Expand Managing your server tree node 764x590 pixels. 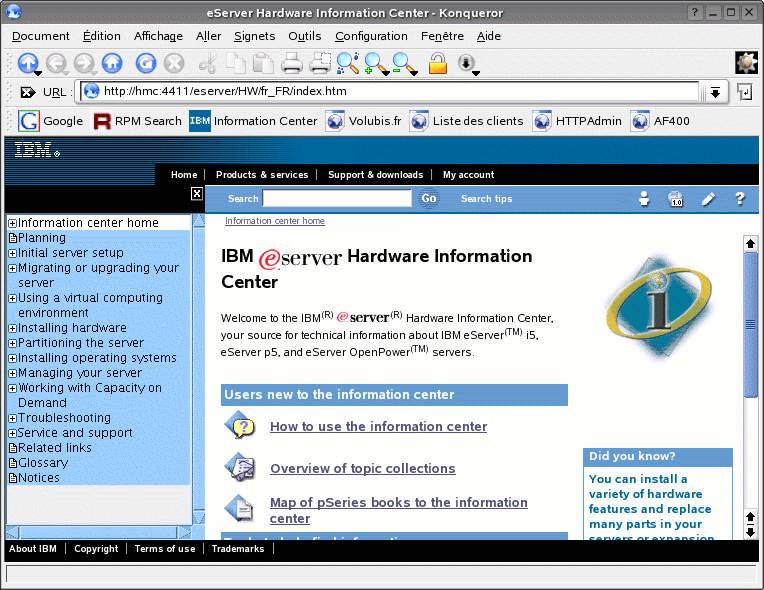[13, 374]
